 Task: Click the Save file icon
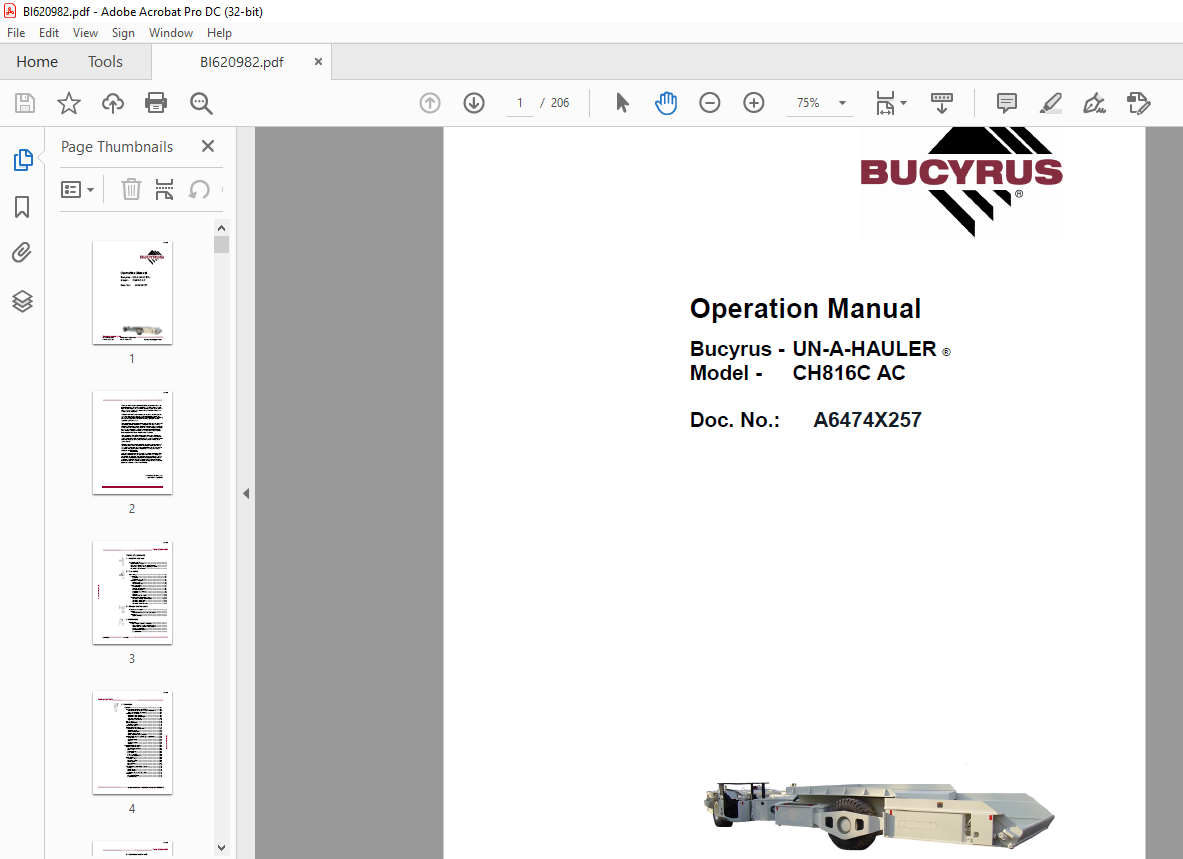25,103
